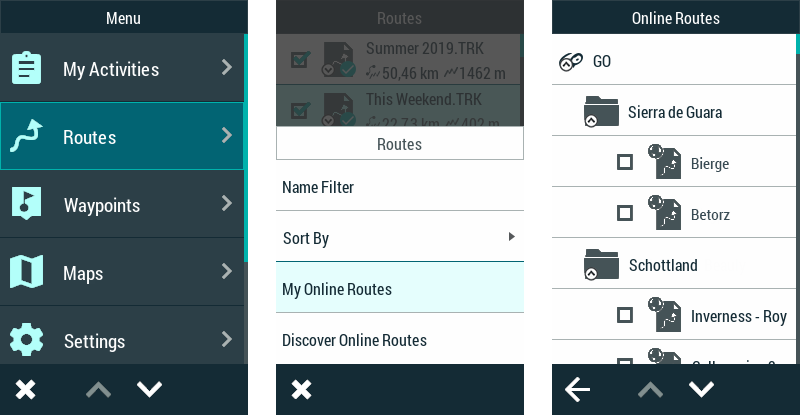
Task: Open My Activities clipboard icon
Action: (x=26, y=69)
